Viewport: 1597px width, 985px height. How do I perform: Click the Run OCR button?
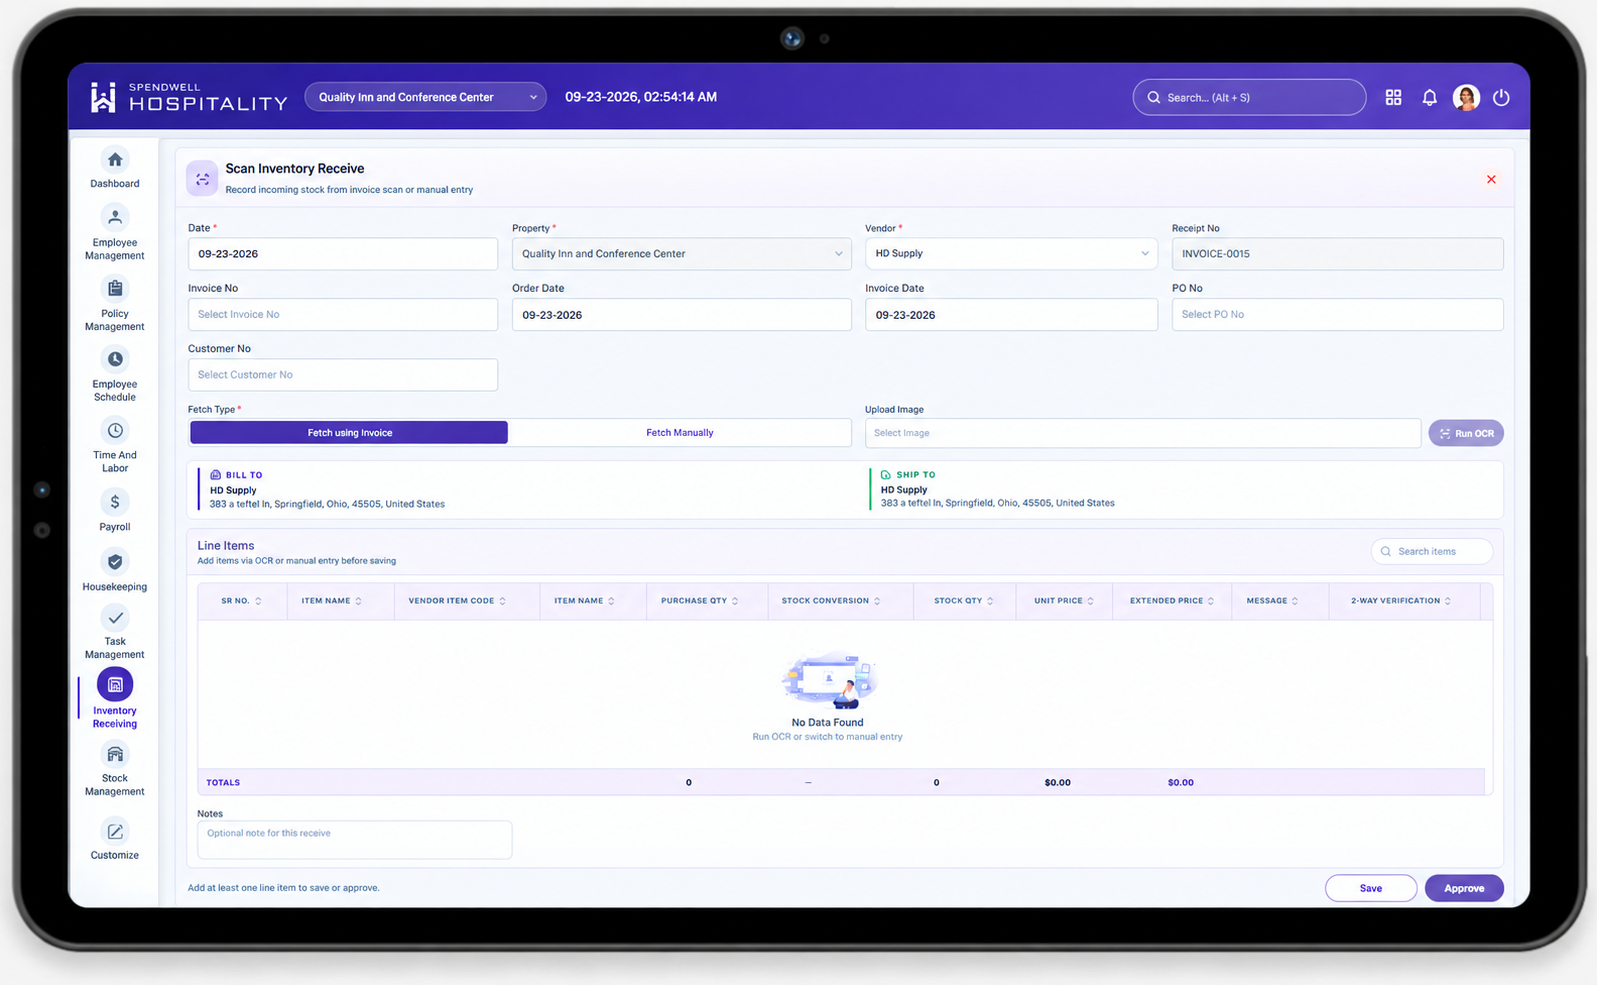click(x=1466, y=433)
